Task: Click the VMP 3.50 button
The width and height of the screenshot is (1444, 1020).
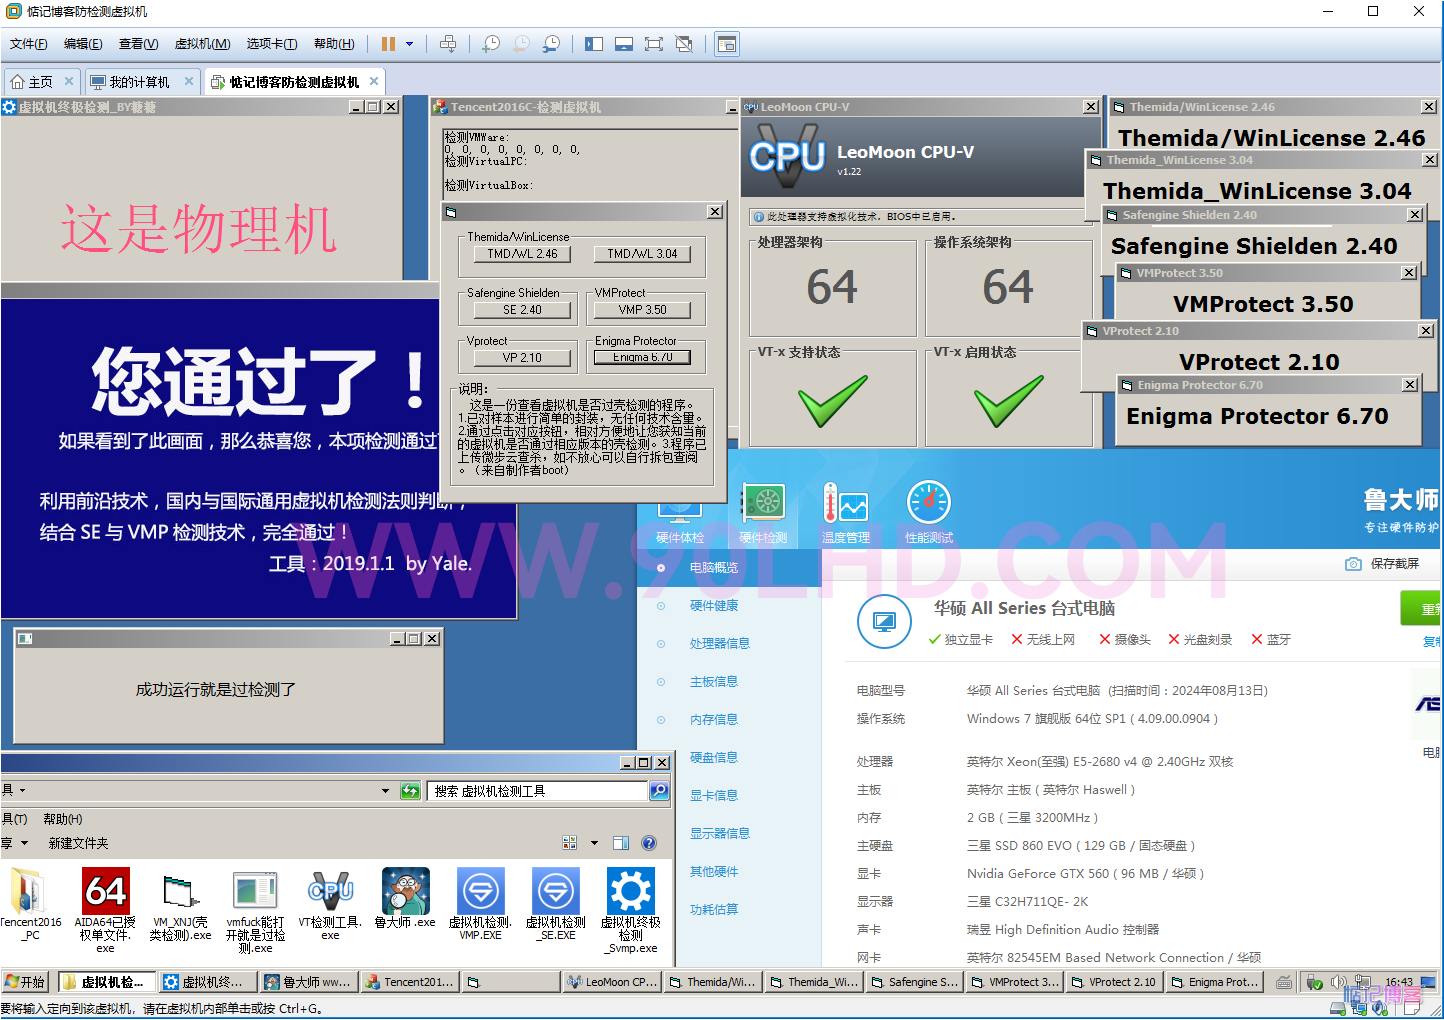Action: pos(642,310)
